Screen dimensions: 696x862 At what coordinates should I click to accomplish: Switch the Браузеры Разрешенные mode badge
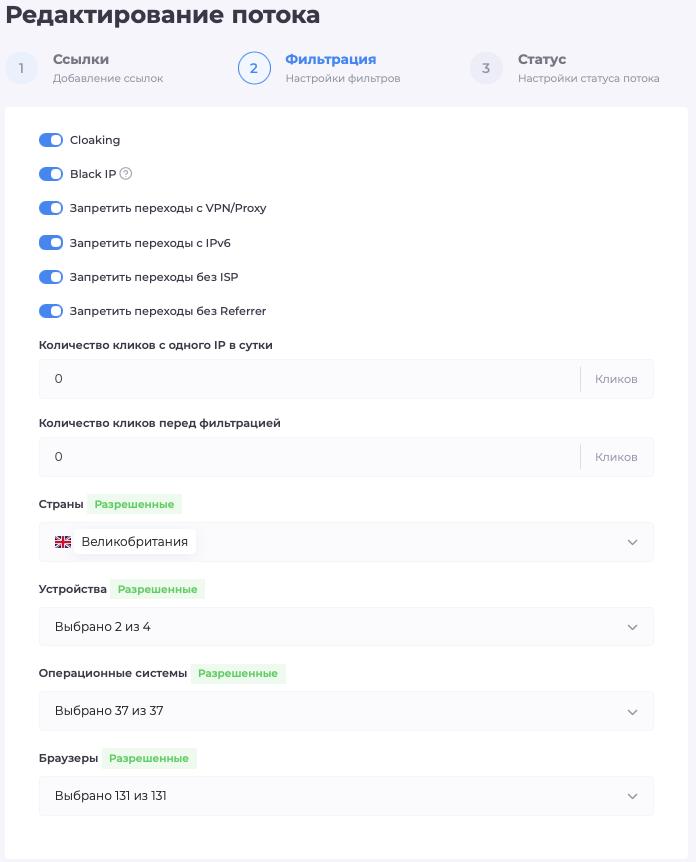click(149, 758)
